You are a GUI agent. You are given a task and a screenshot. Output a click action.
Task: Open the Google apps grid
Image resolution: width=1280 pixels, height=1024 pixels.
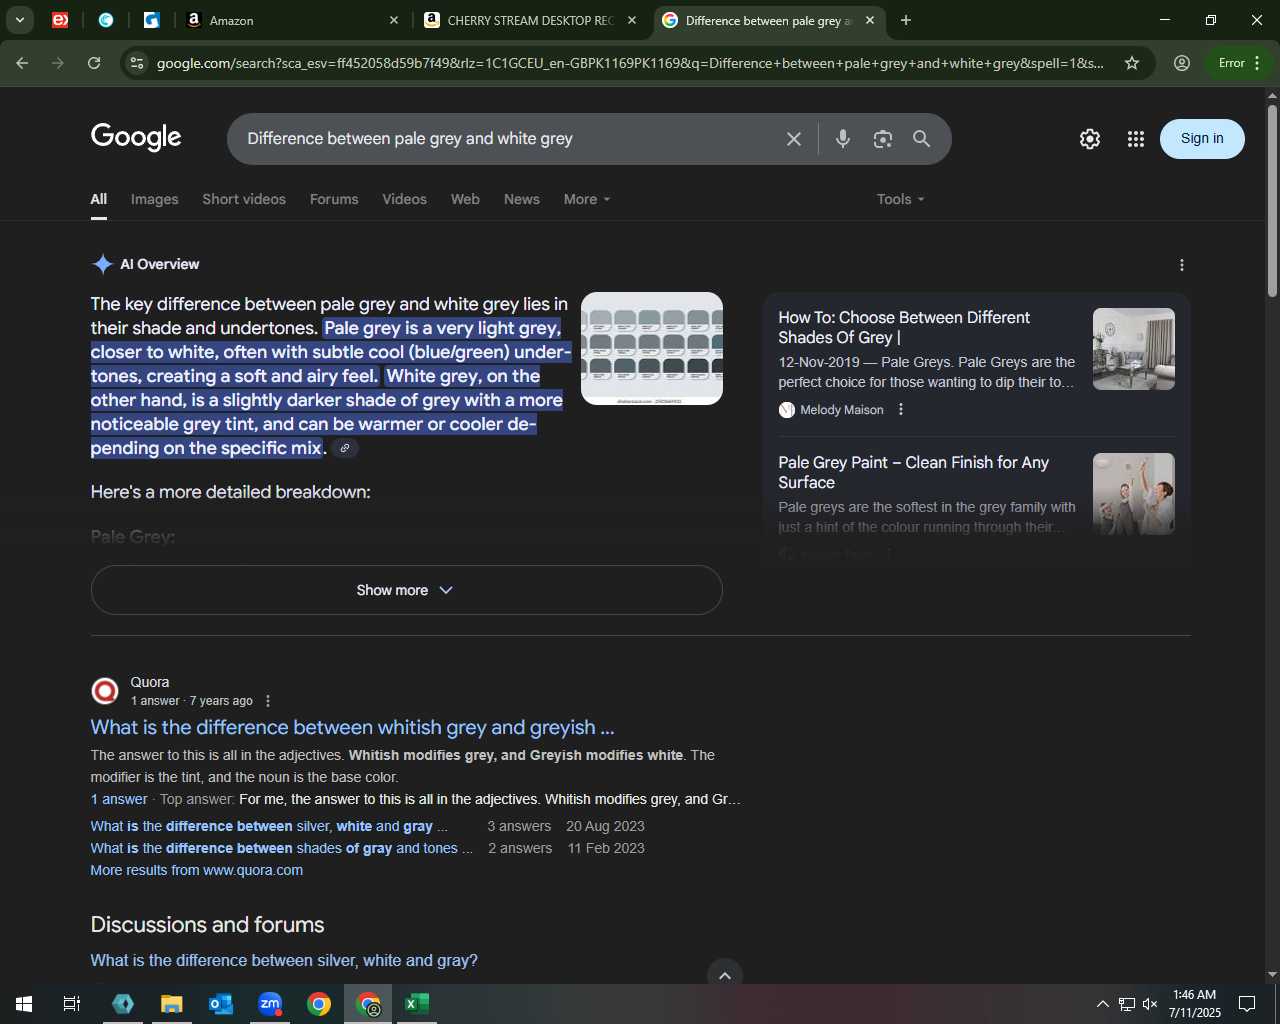(x=1136, y=139)
